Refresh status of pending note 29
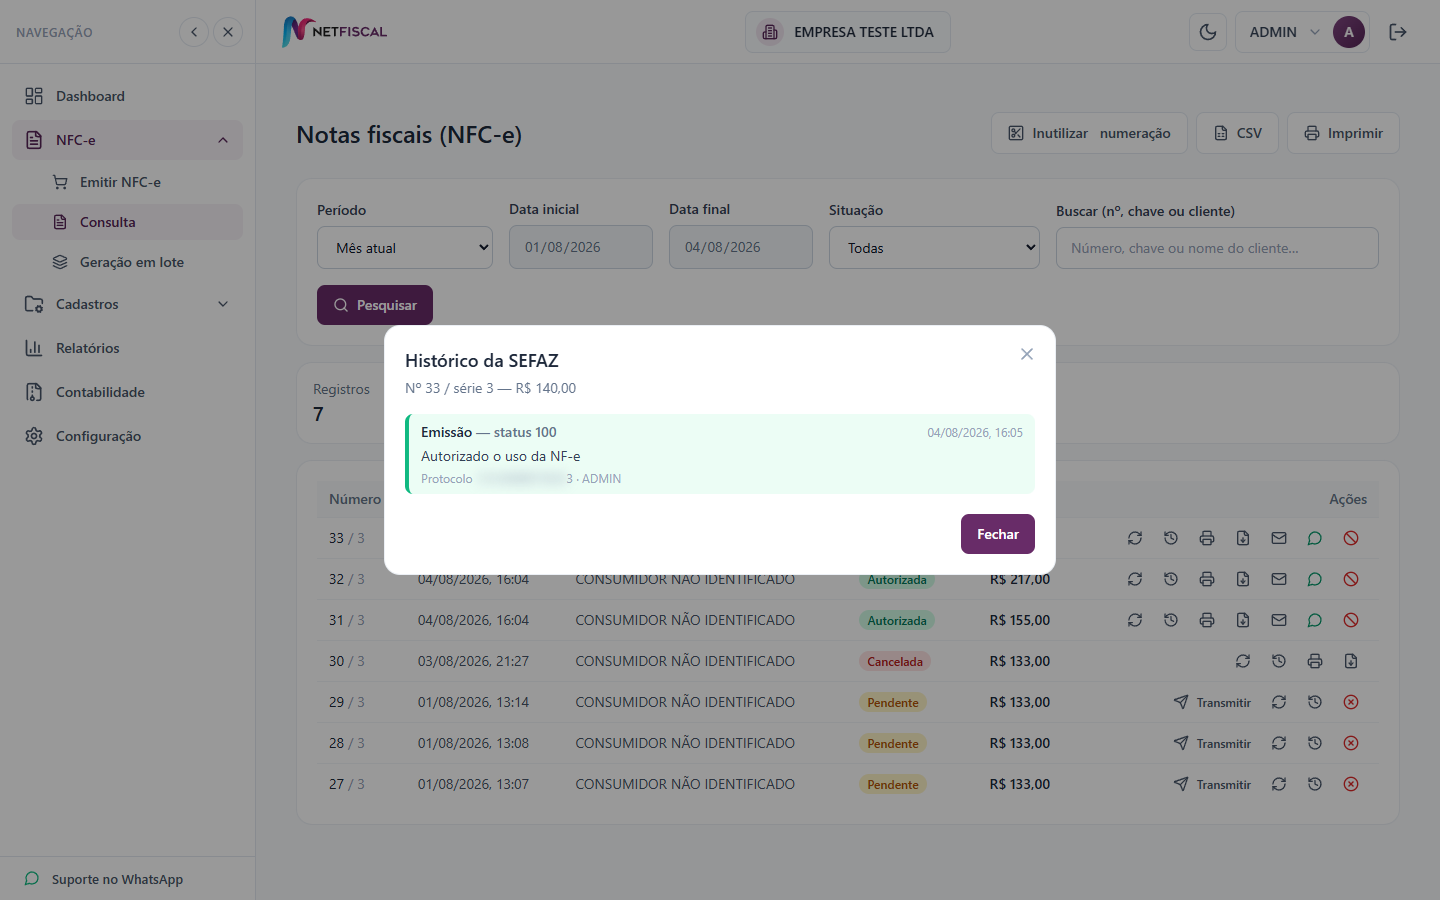Screen dimensions: 1440x900 [x=1279, y=702]
